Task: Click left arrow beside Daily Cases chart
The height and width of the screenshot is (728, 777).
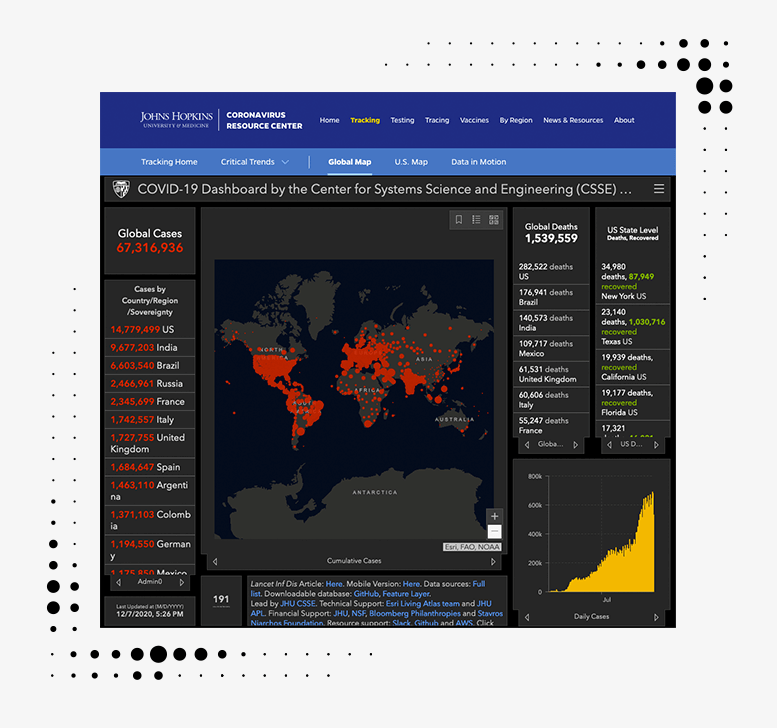Action: [x=528, y=617]
